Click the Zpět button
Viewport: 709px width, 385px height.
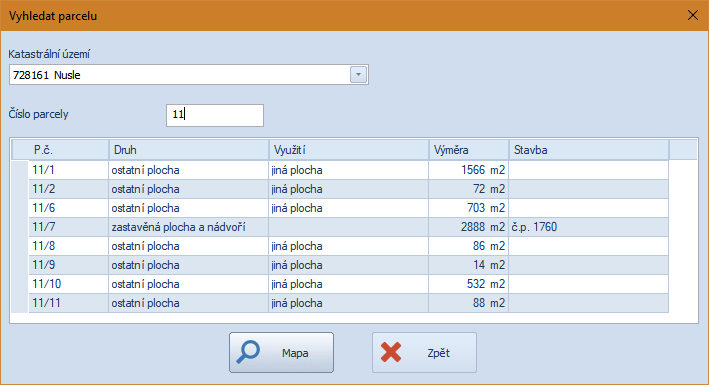tap(424, 352)
